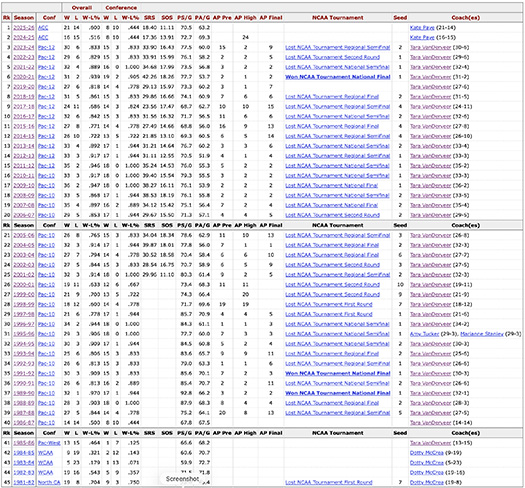The height and width of the screenshot is (488, 525).
Task: Open Lost NCAA Tournament First Round for 1998-99
Action: coord(329,304)
